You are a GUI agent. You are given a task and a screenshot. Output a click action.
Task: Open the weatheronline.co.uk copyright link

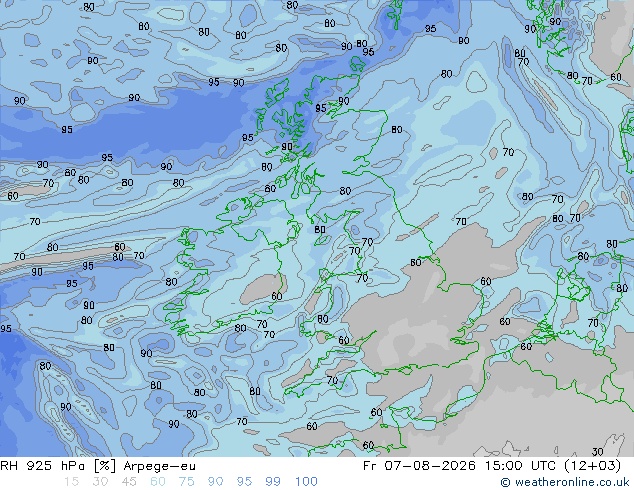[x=565, y=482]
